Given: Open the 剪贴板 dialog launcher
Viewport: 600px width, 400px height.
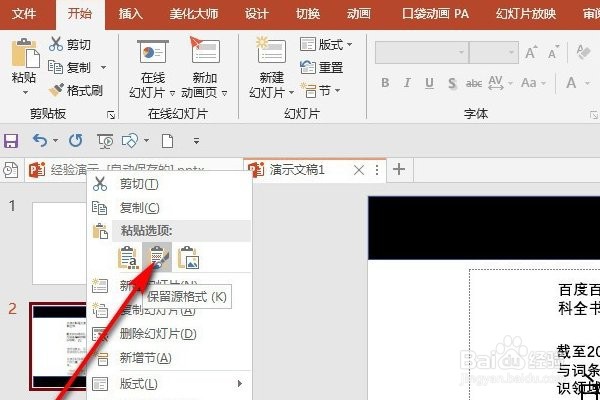Looking at the screenshot, I should tap(111, 115).
